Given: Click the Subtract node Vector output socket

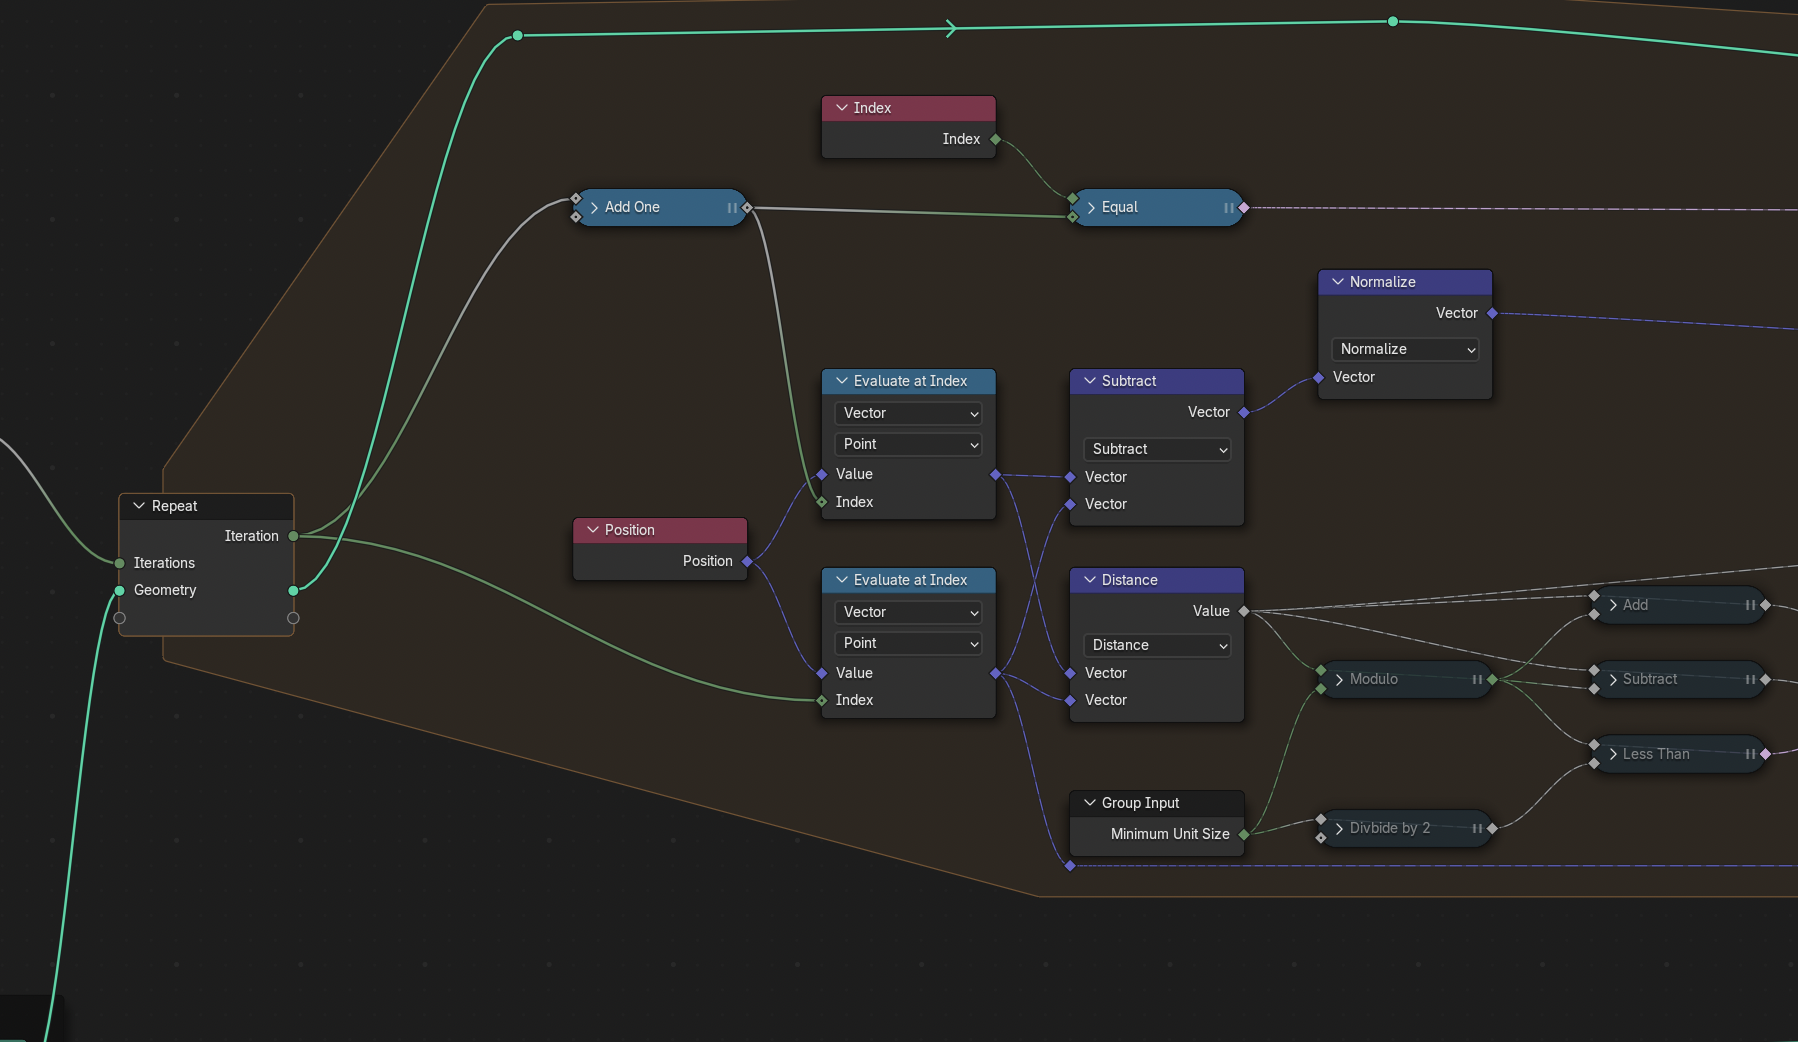Looking at the screenshot, I should click(1244, 412).
